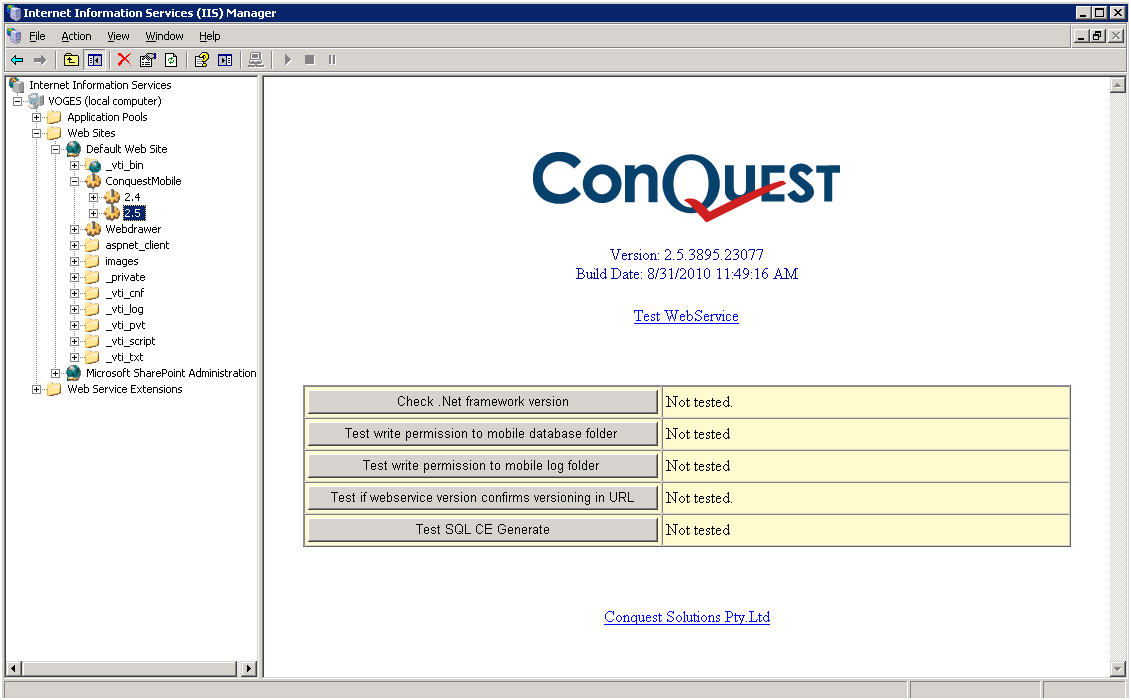Viewport: 1131px width, 700px height.
Task: Restore the inner MDI child window
Action: [1098, 36]
